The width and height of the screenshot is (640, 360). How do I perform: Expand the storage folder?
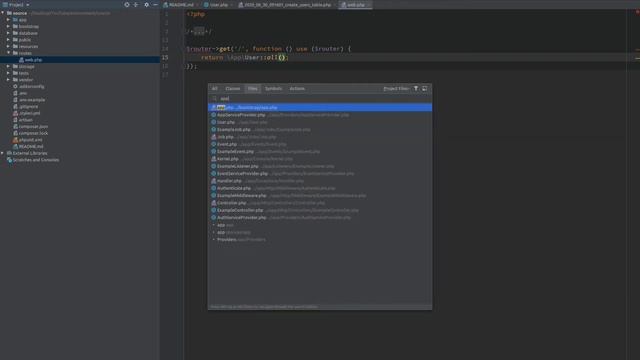coord(9,66)
